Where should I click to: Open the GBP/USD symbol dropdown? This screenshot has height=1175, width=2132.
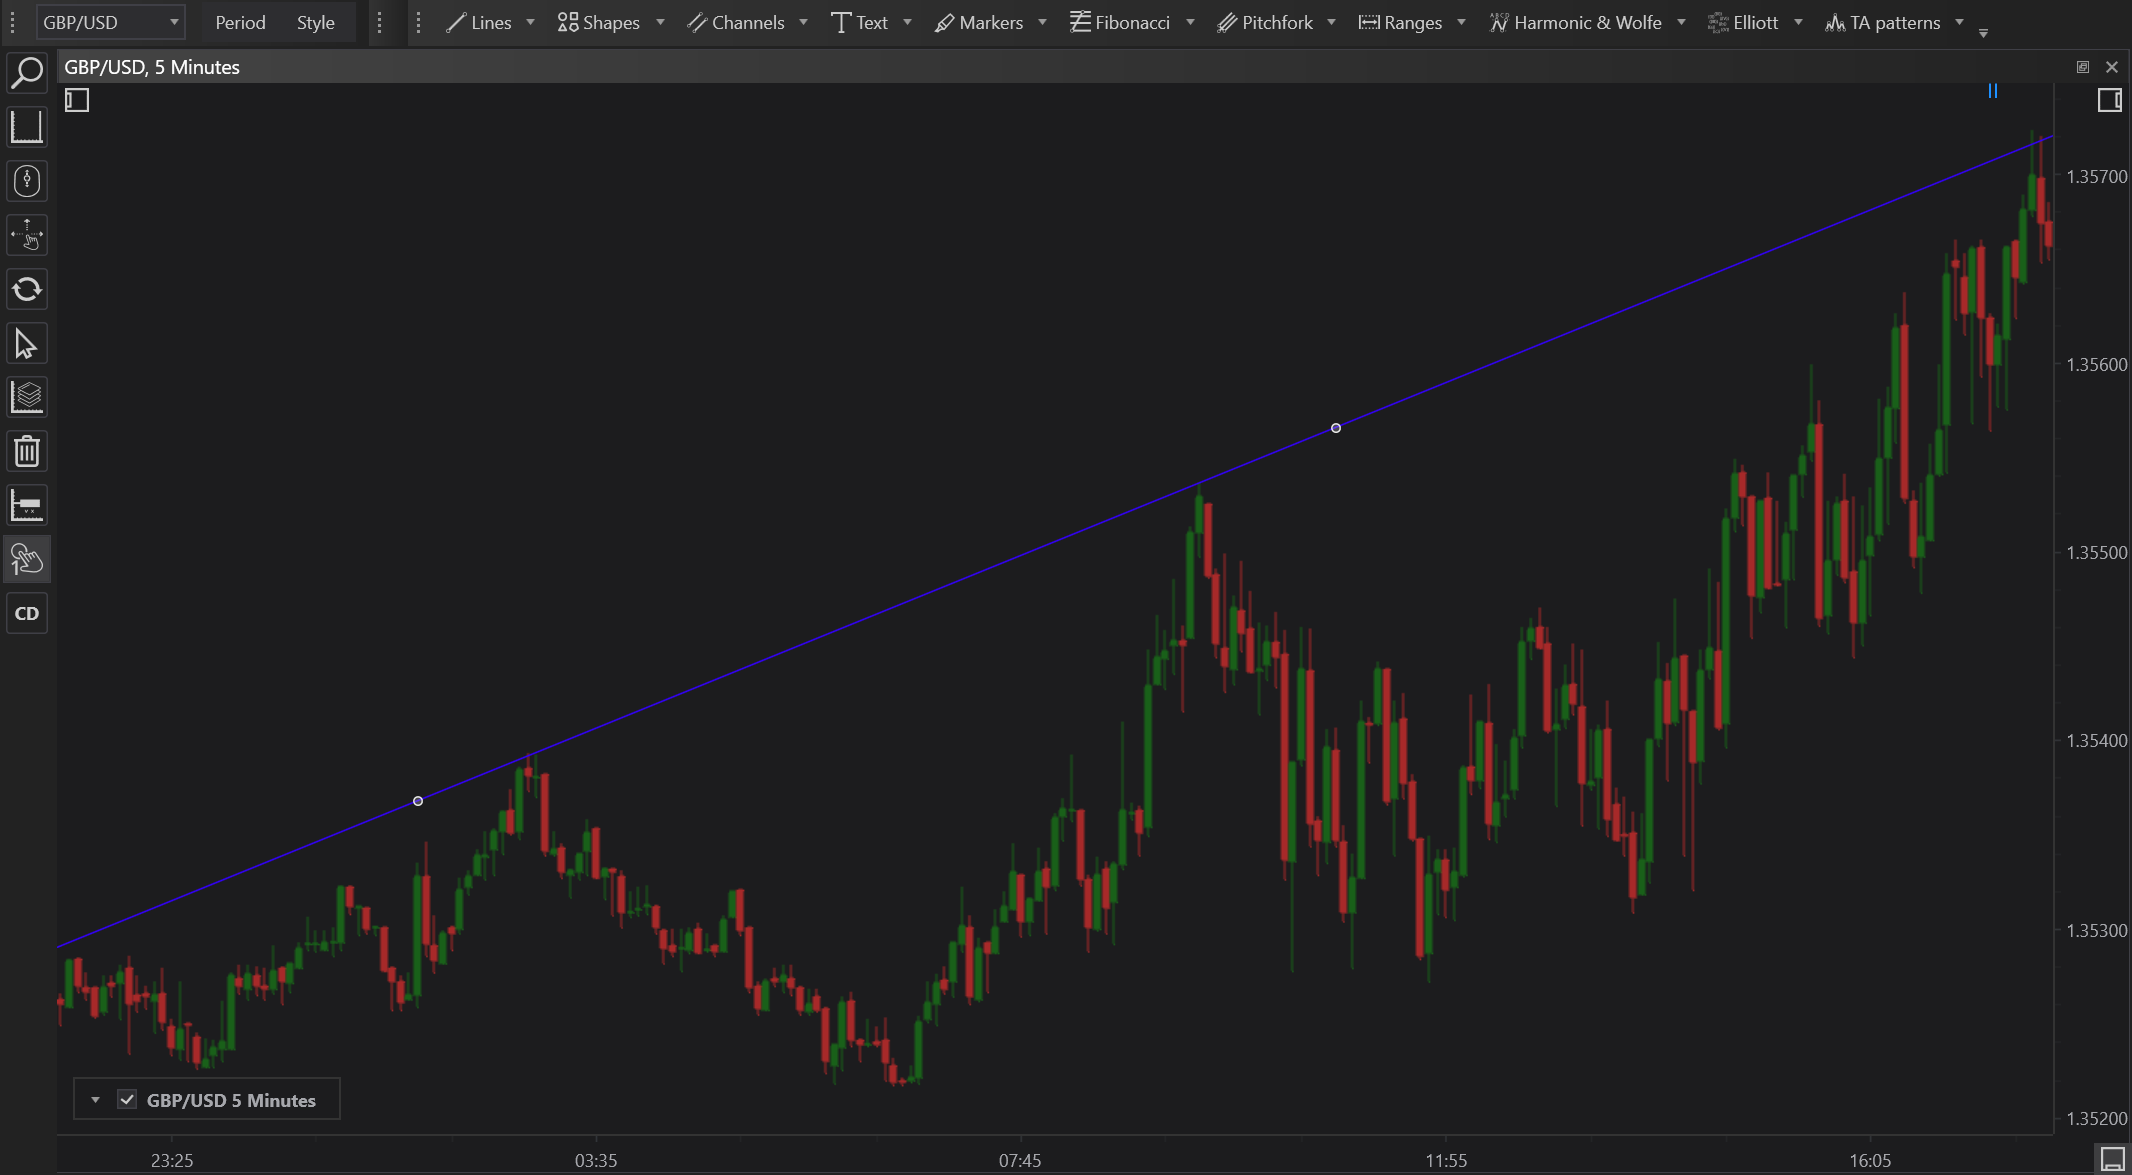click(110, 22)
